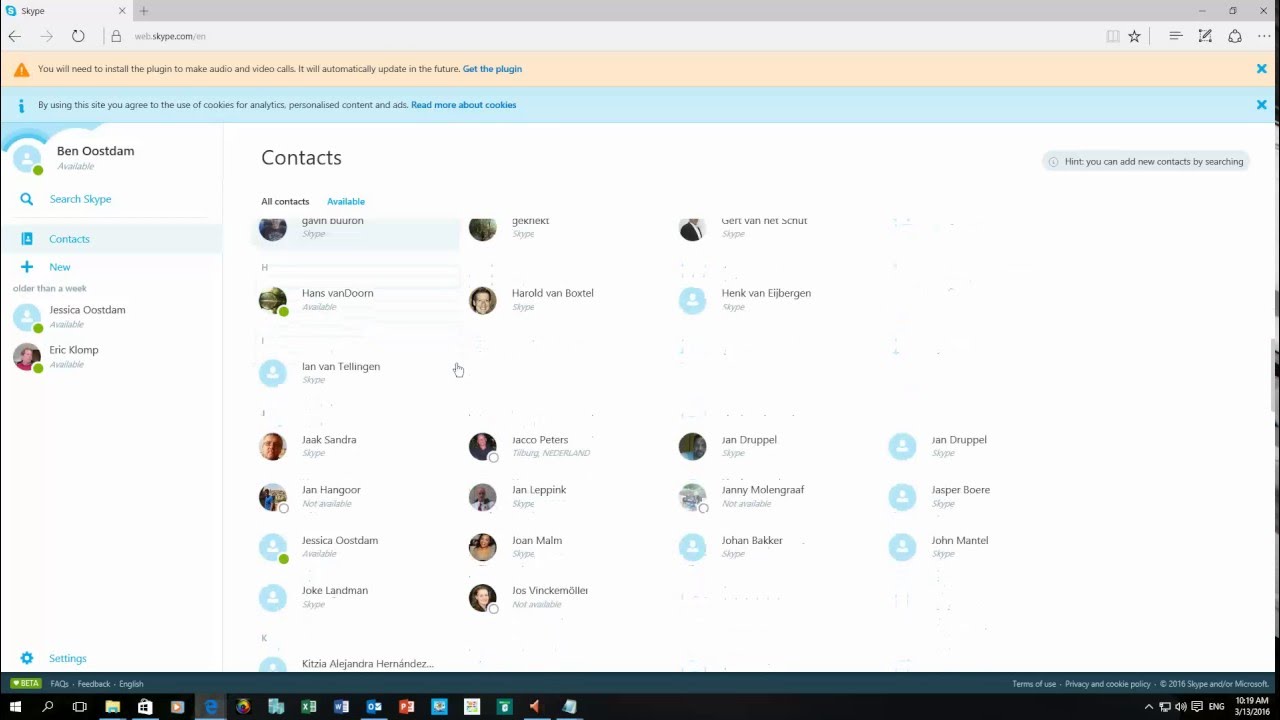Click Janny Molengraaf's profile photo
This screenshot has height=720, width=1280.
pos(693,497)
